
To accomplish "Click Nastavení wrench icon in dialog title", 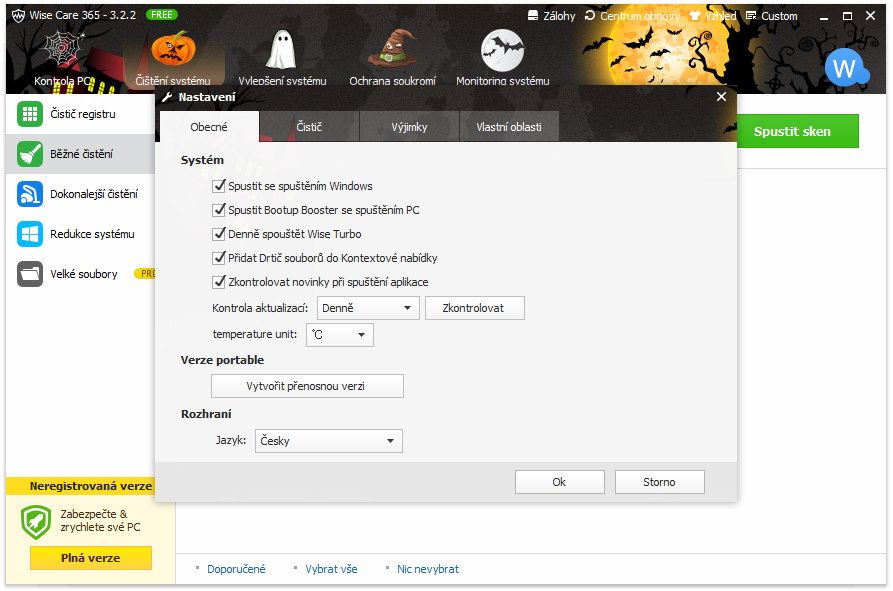I will coord(167,97).
